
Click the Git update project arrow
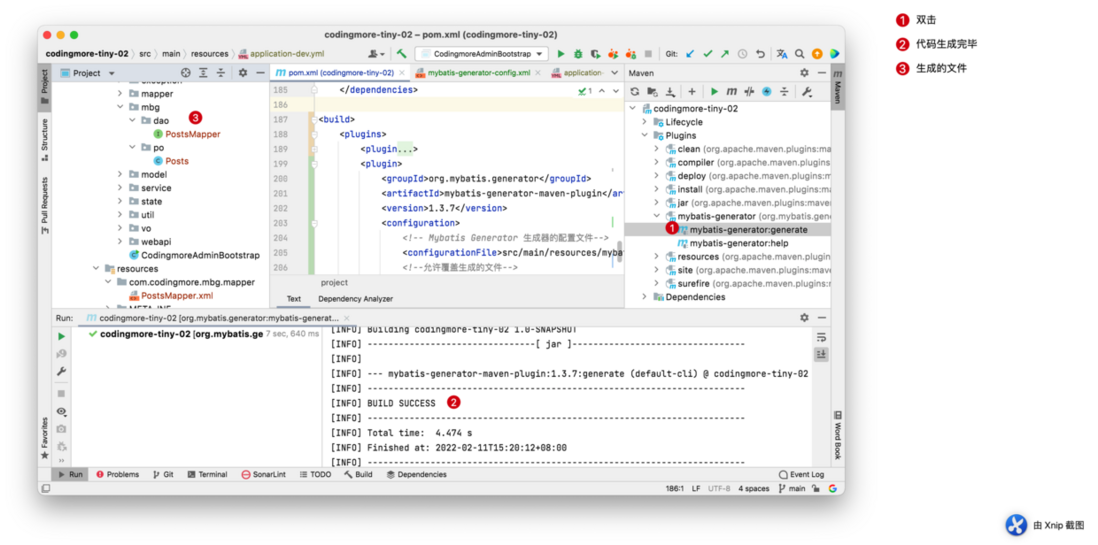(690, 54)
